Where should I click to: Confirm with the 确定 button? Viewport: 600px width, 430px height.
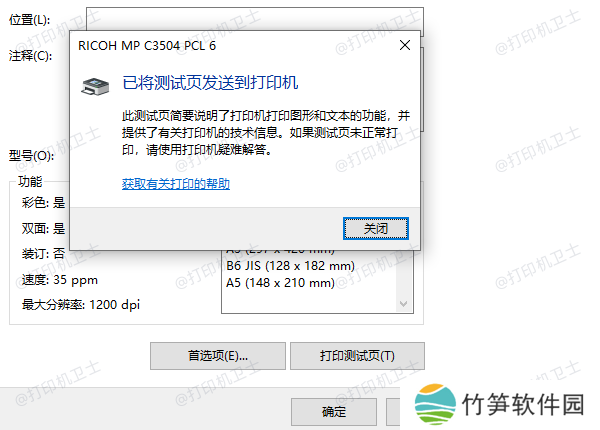point(334,412)
